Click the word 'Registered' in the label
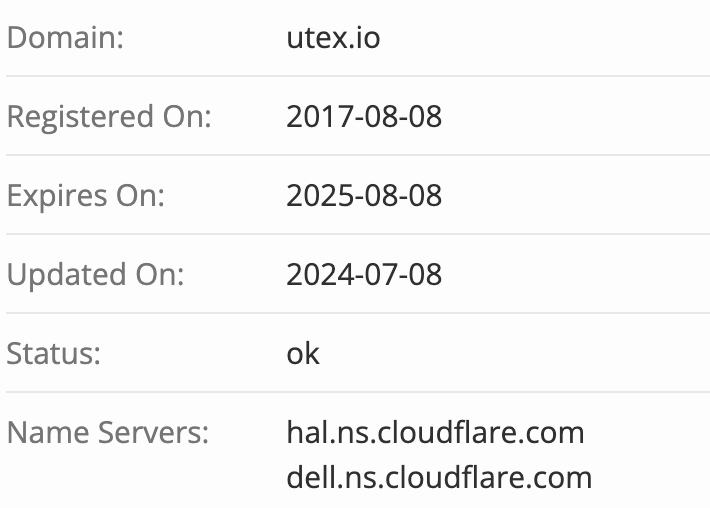This screenshot has width=710, height=508. click(77, 117)
